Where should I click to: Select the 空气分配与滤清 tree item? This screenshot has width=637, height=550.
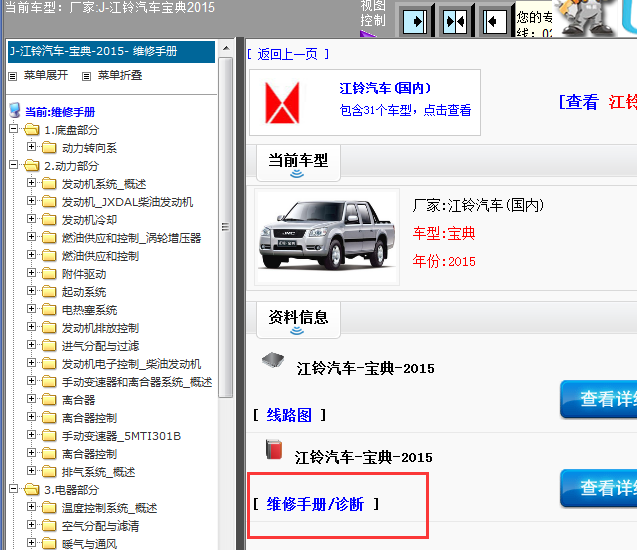click(x=100, y=526)
